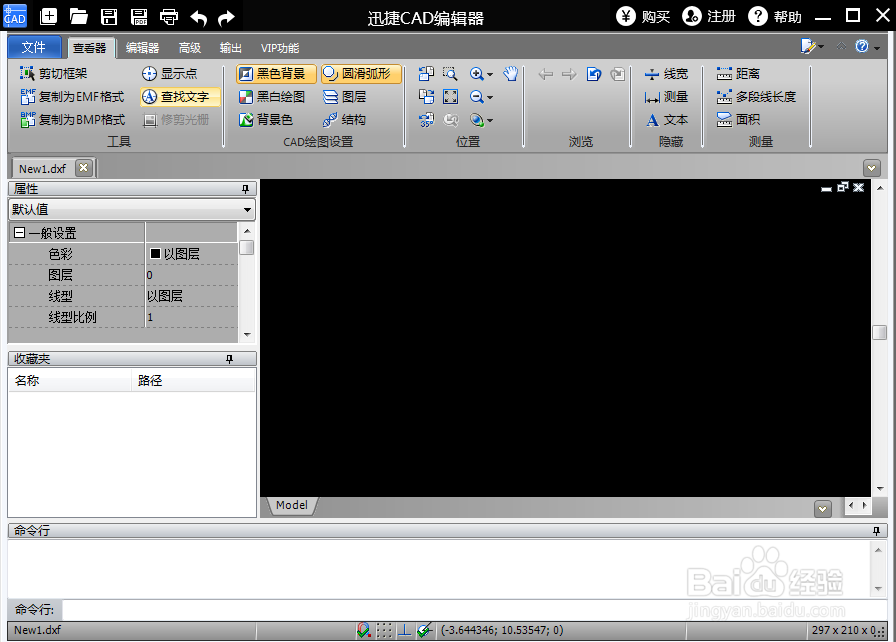This screenshot has width=896, height=642.
Task: Open the 图层 layers dialog
Action: coord(345,97)
